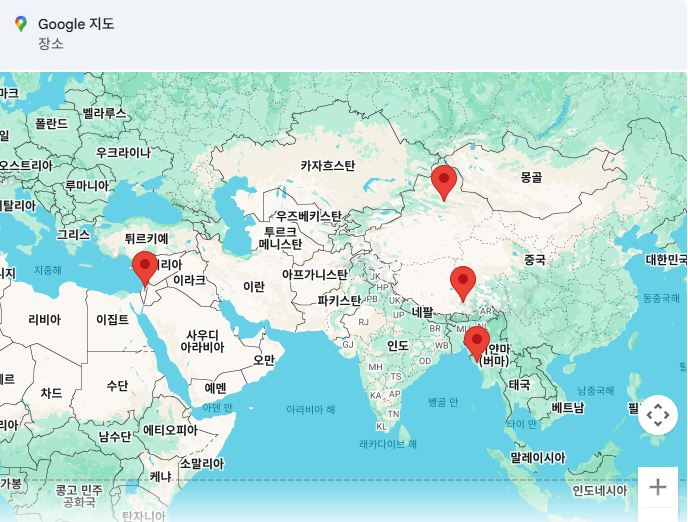
Task: Click the 예멘 country label
Action: coord(215,388)
